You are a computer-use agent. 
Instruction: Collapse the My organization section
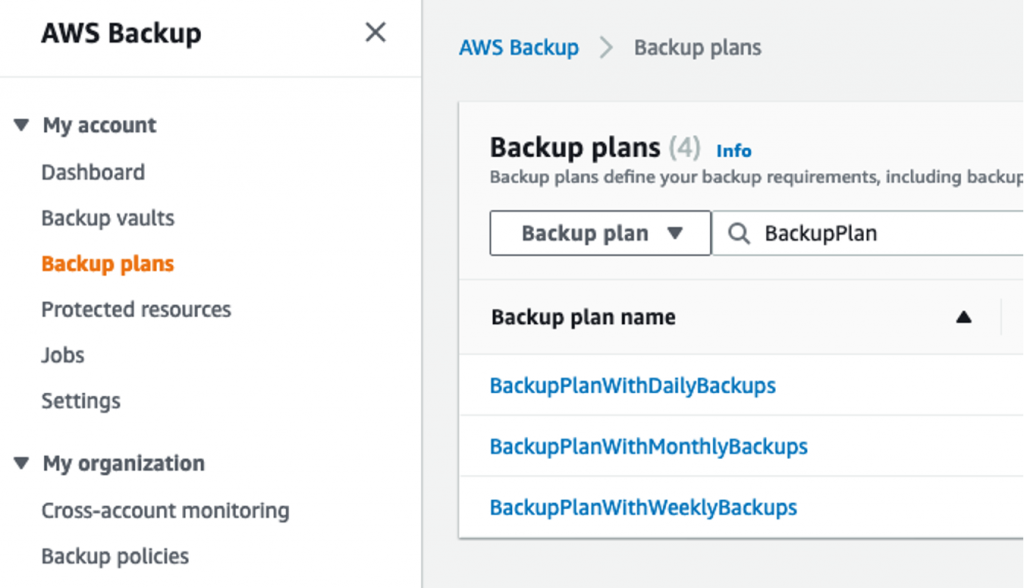point(21,464)
